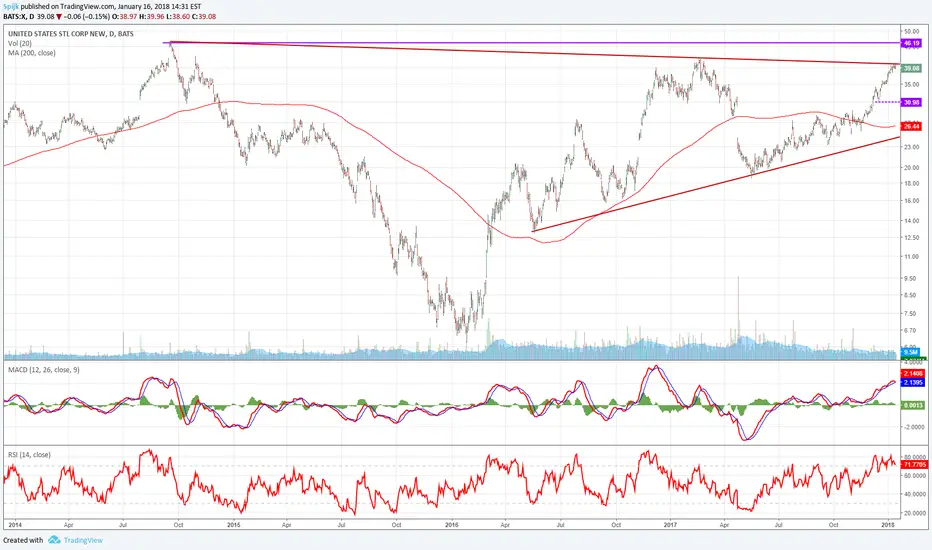Click the 2018 label on the time axis

point(888,525)
